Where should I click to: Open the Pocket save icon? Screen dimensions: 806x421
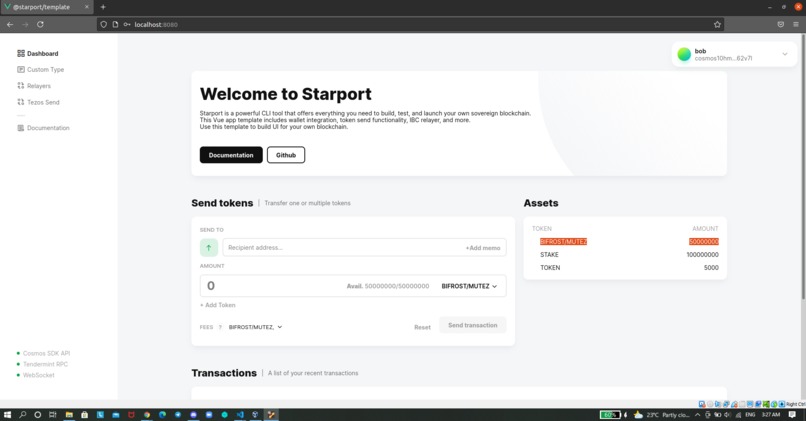pos(780,24)
